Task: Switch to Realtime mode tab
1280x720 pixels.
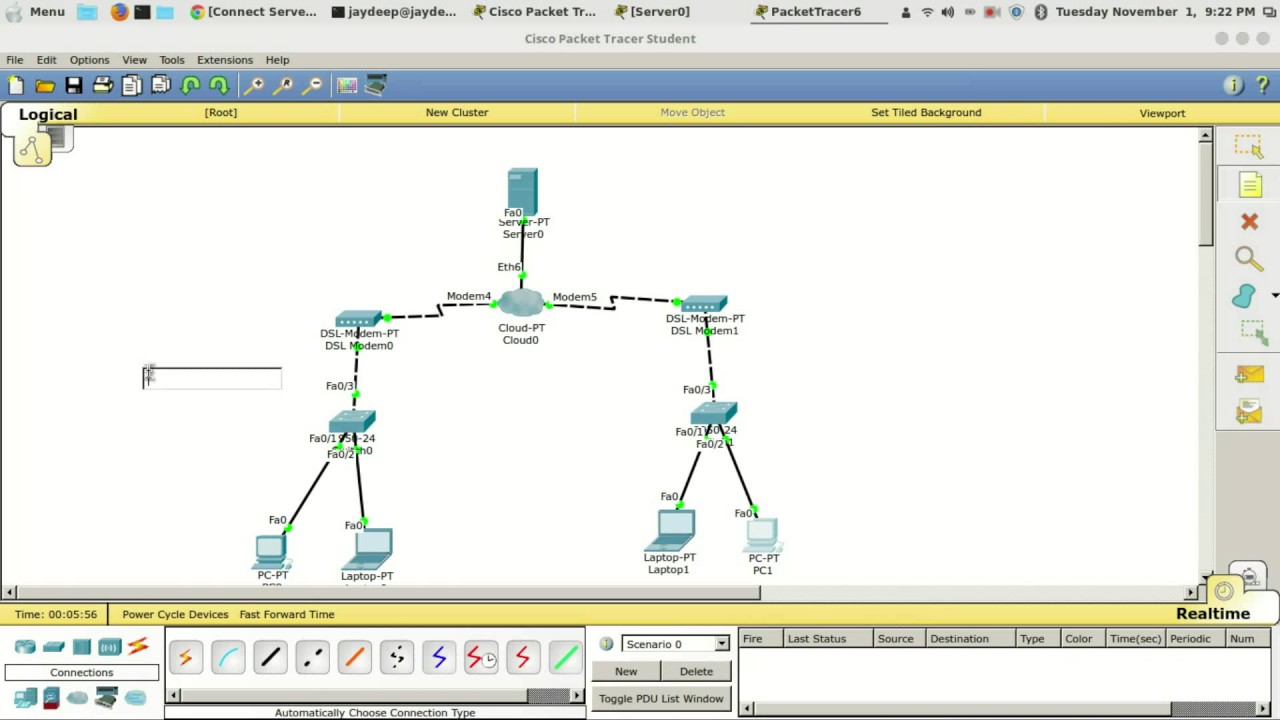Action: (1213, 614)
